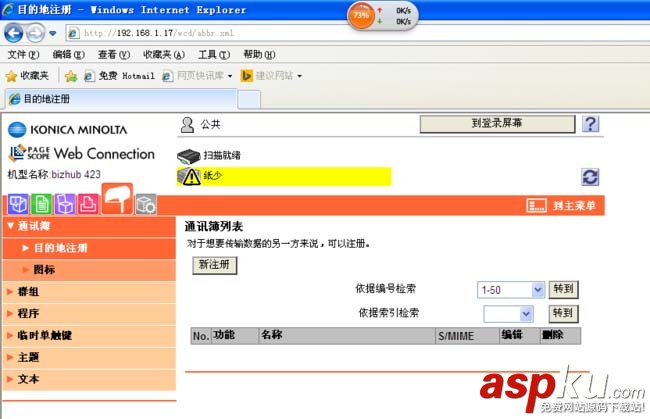This screenshot has width=650, height=419.
Task: Expand the 文本 sidebar section
Action: tap(89, 379)
